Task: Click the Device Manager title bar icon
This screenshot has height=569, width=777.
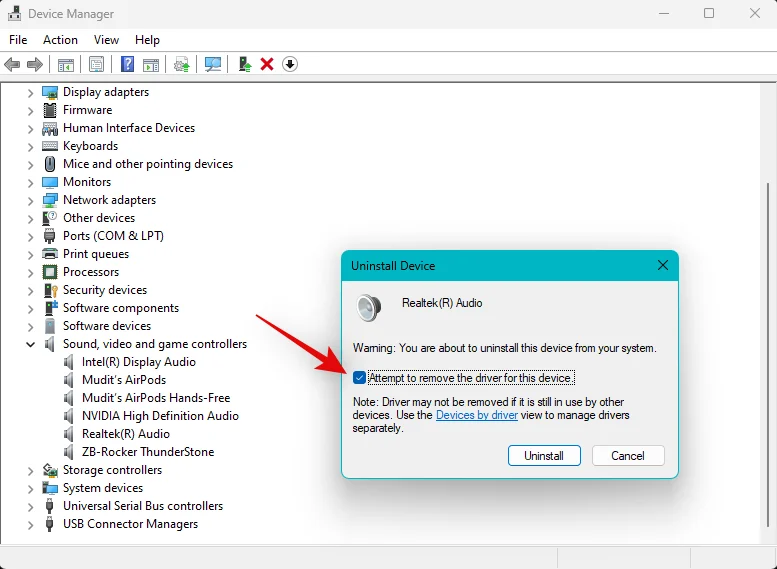Action: (14, 13)
